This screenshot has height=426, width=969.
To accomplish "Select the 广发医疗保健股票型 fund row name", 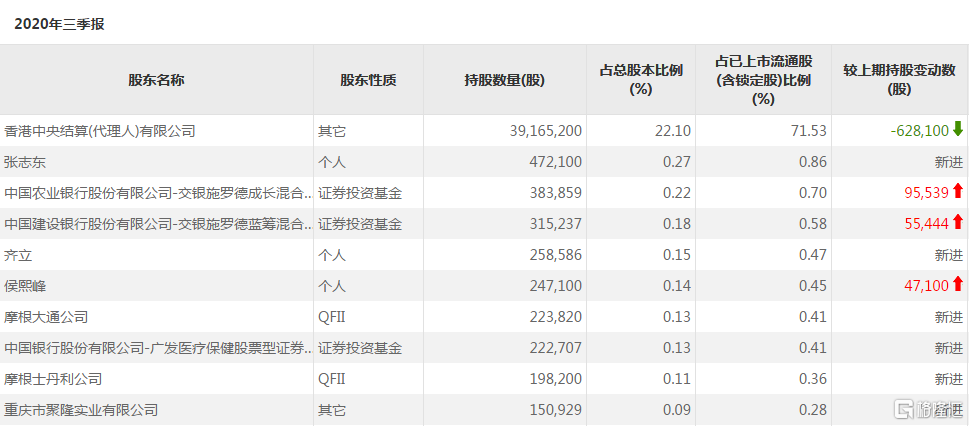I will (157, 348).
